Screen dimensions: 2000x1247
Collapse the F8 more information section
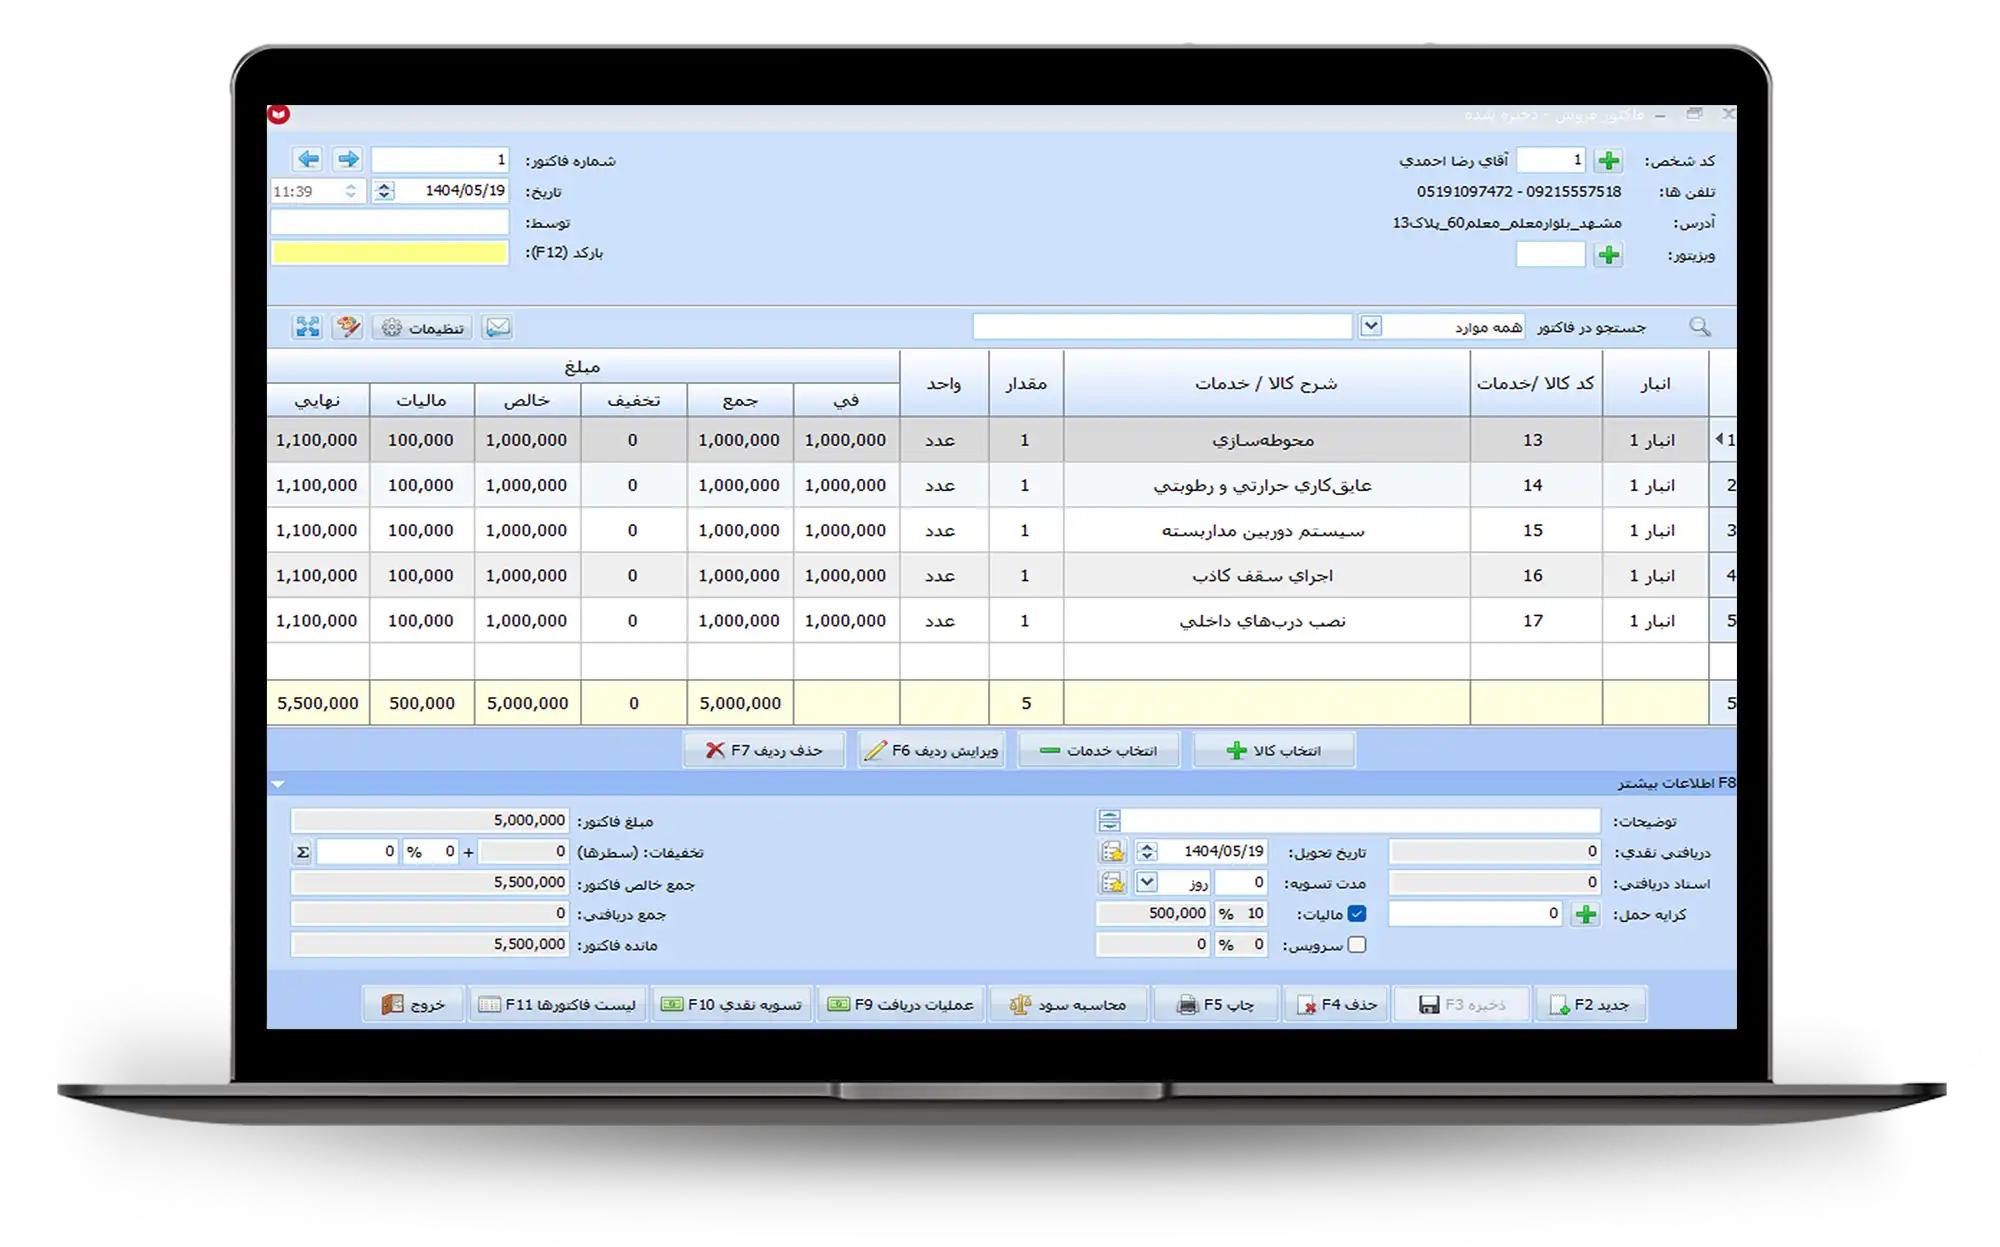click(x=279, y=784)
